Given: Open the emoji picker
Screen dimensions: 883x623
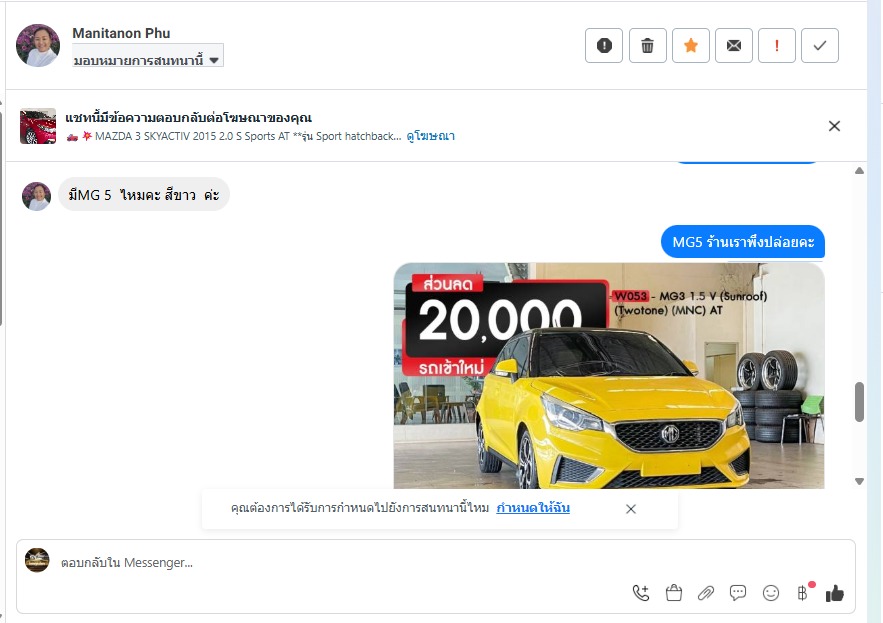Looking at the screenshot, I should 770,593.
